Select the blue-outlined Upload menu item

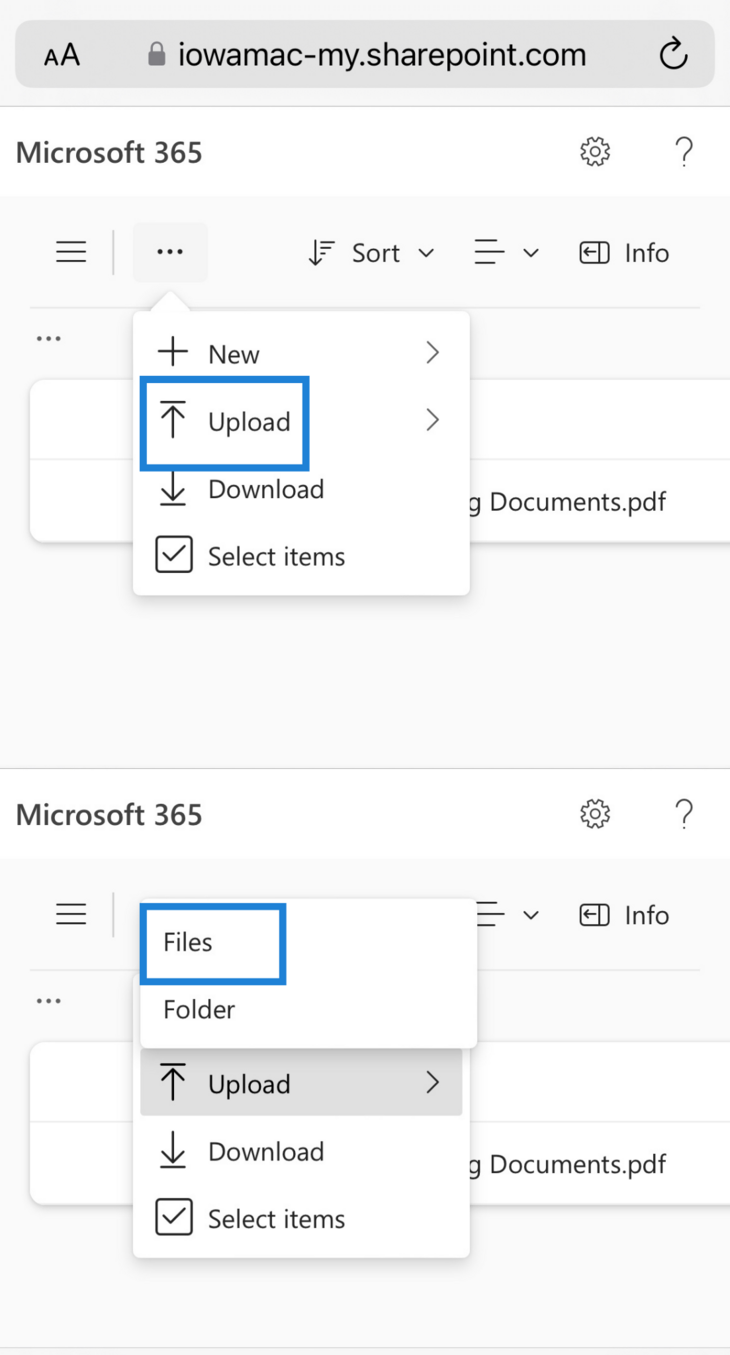point(226,422)
